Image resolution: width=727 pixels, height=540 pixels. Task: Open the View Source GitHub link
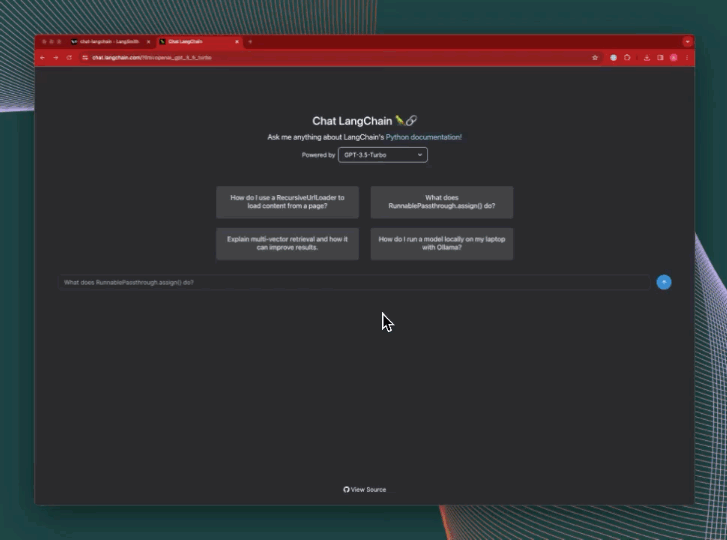(364, 489)
